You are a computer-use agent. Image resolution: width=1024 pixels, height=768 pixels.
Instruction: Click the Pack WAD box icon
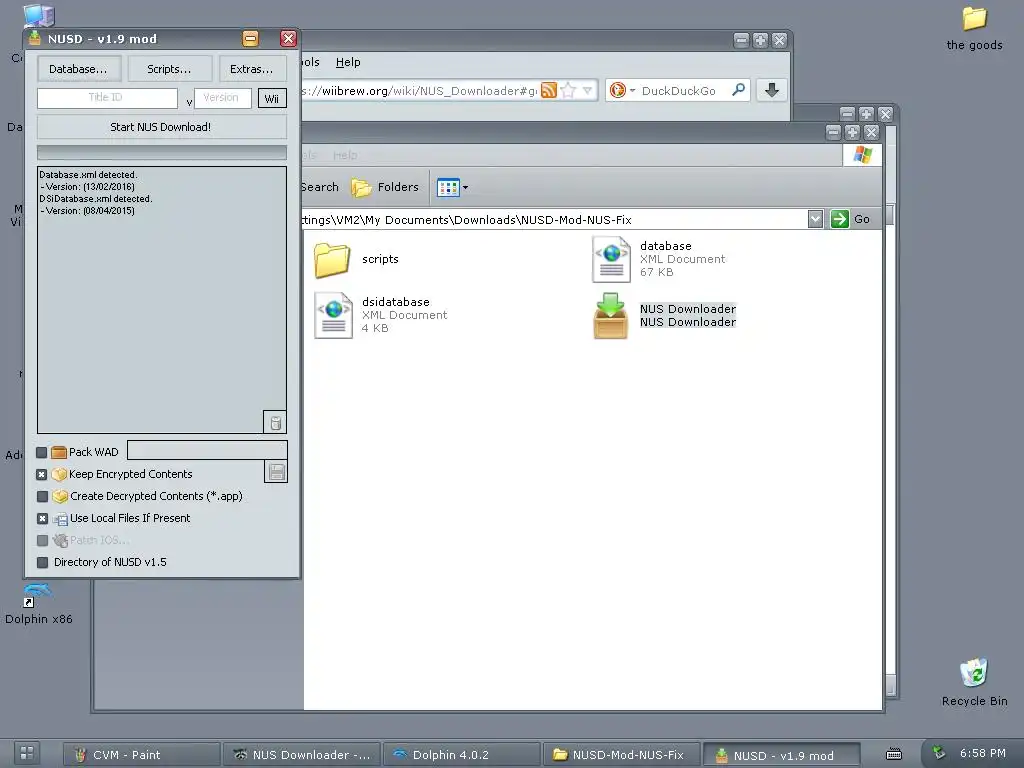click(x=59, y=452)
